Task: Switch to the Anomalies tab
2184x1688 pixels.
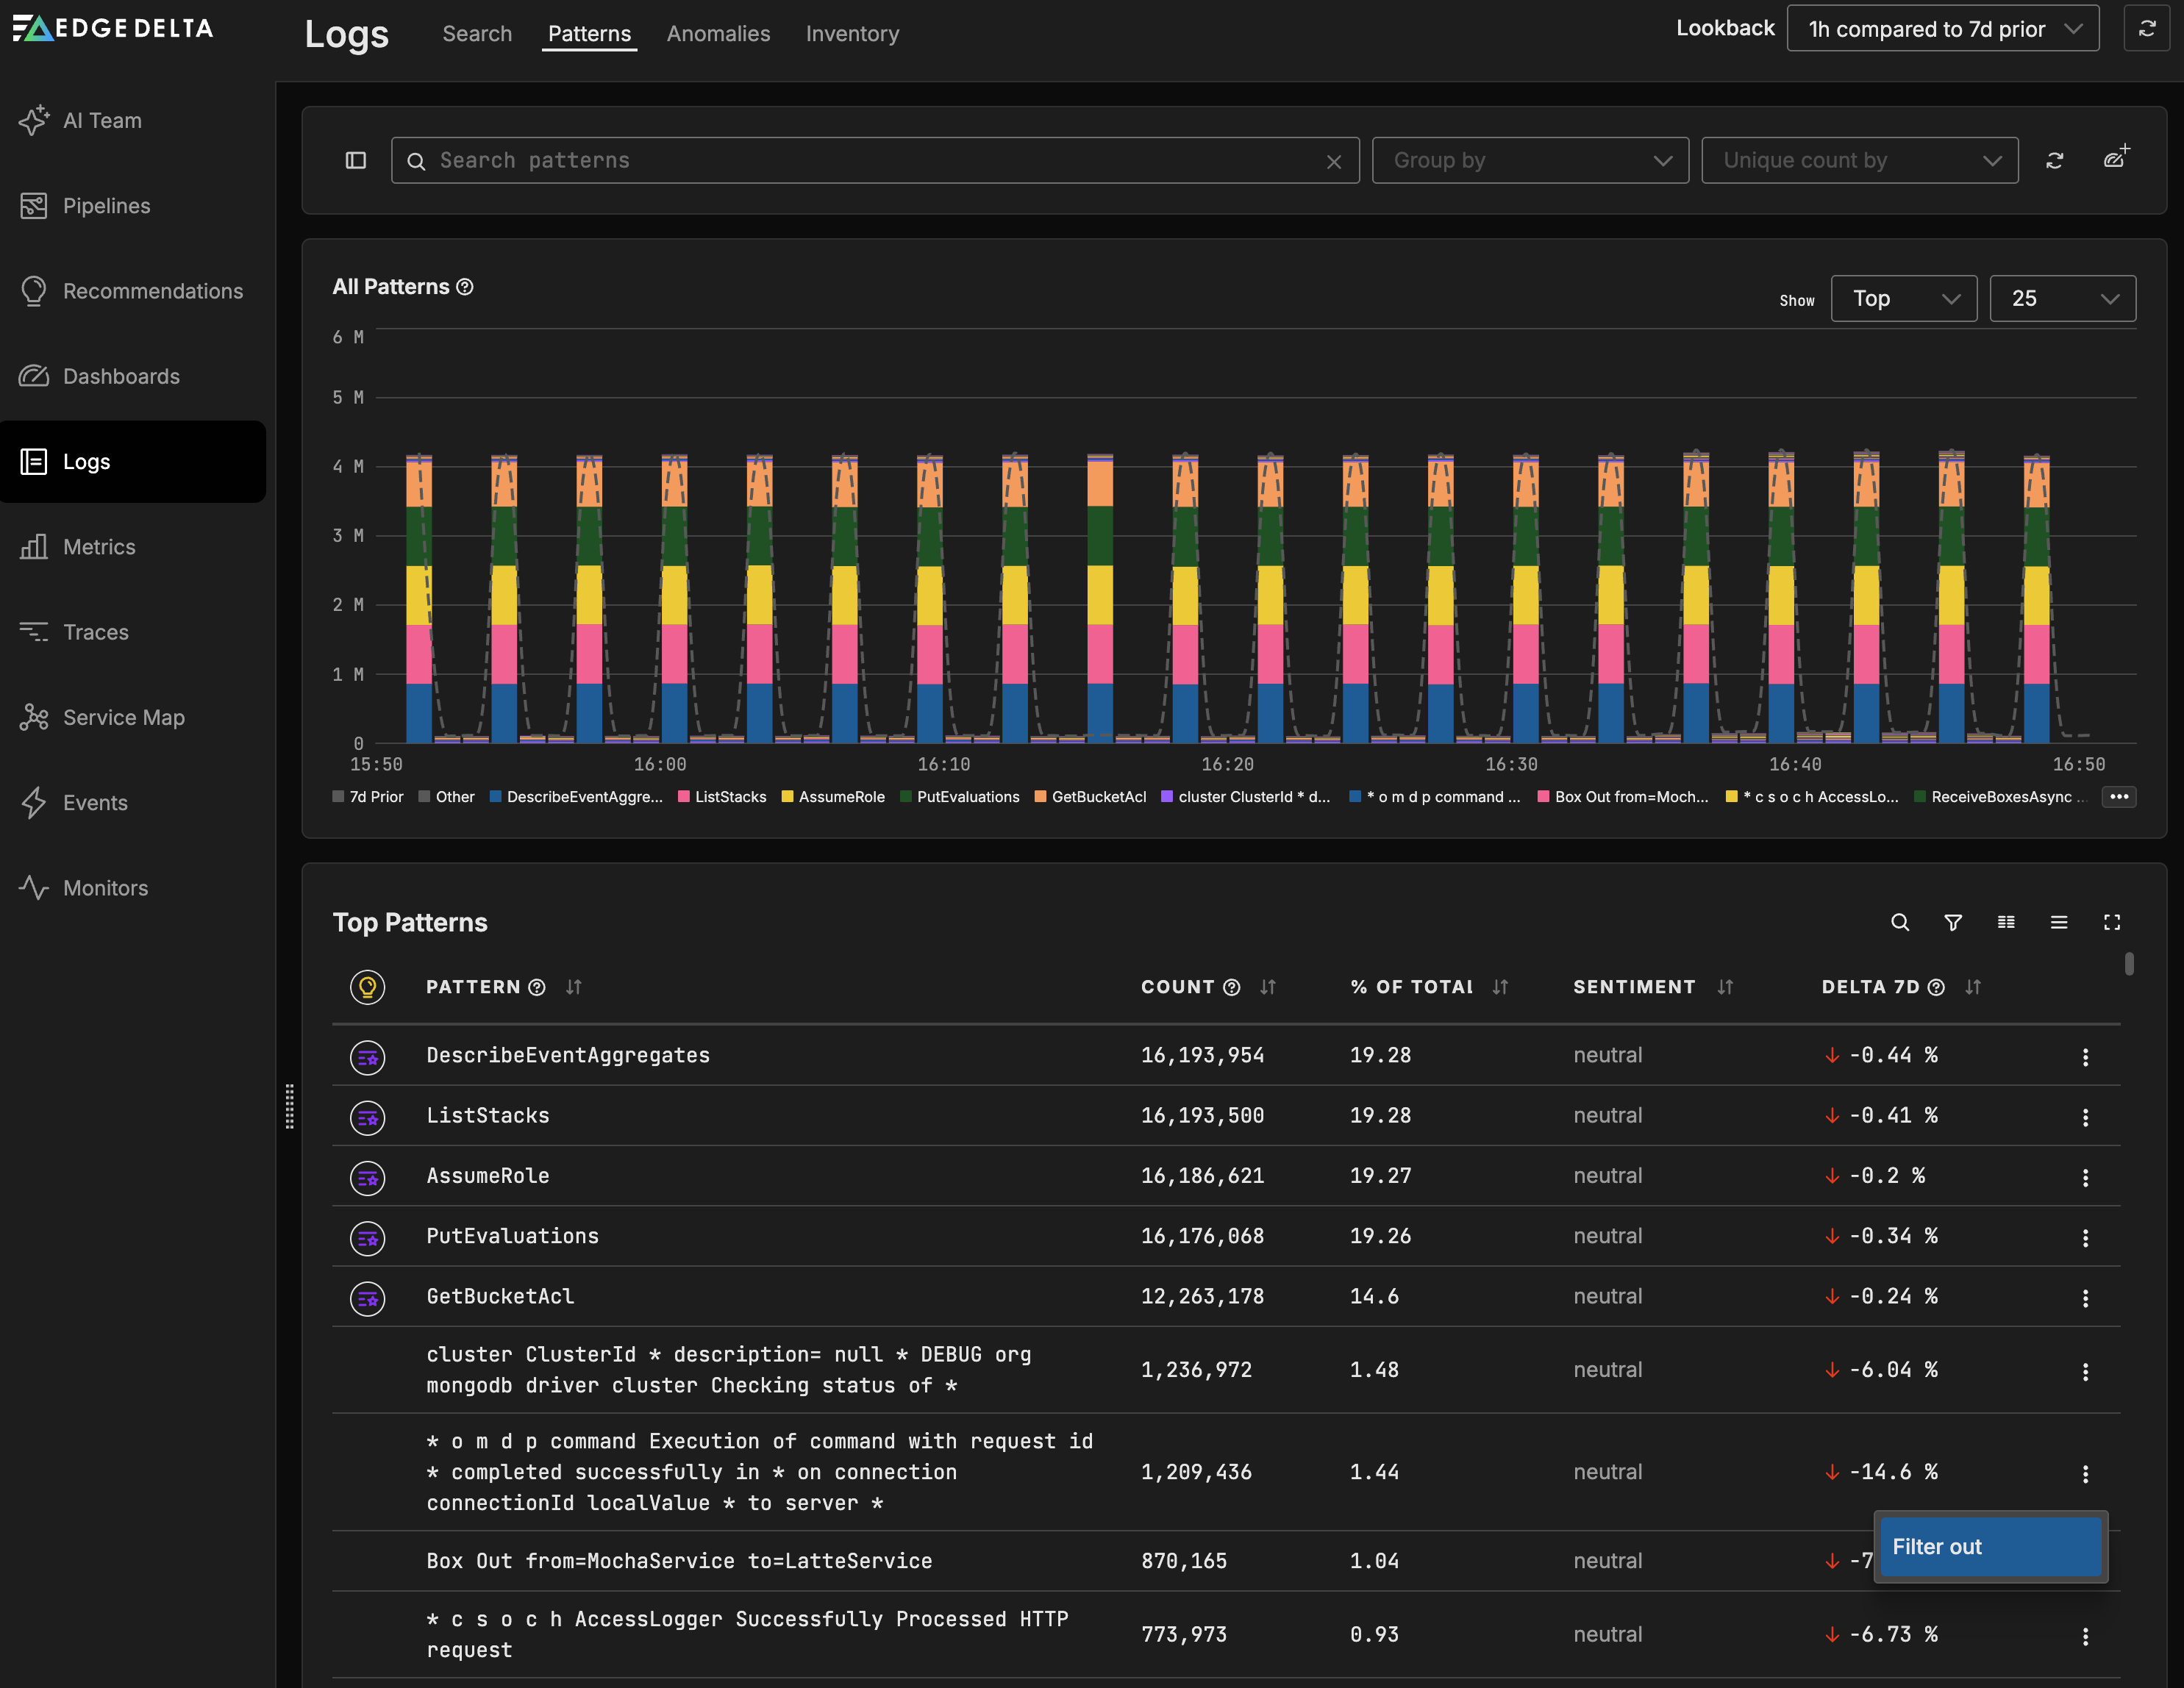Action: [718, 33]
